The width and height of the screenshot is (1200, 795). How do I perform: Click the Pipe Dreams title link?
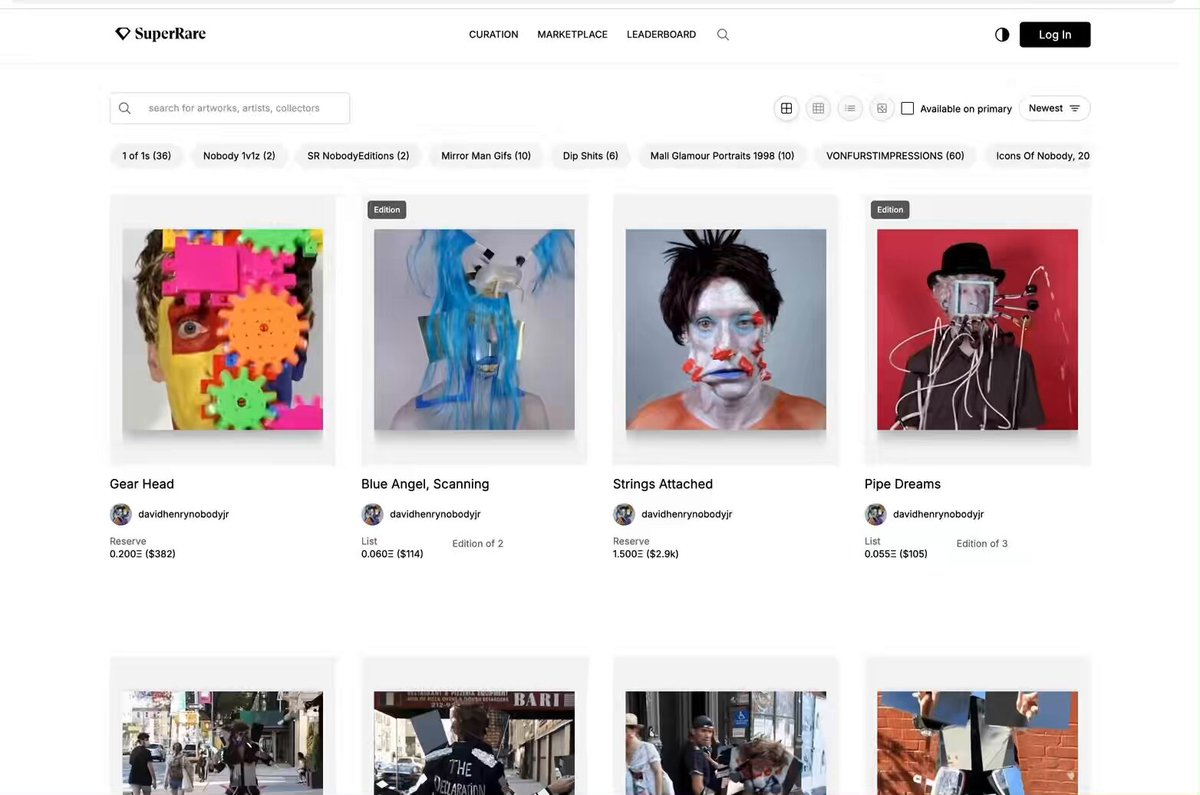[903, 484]
